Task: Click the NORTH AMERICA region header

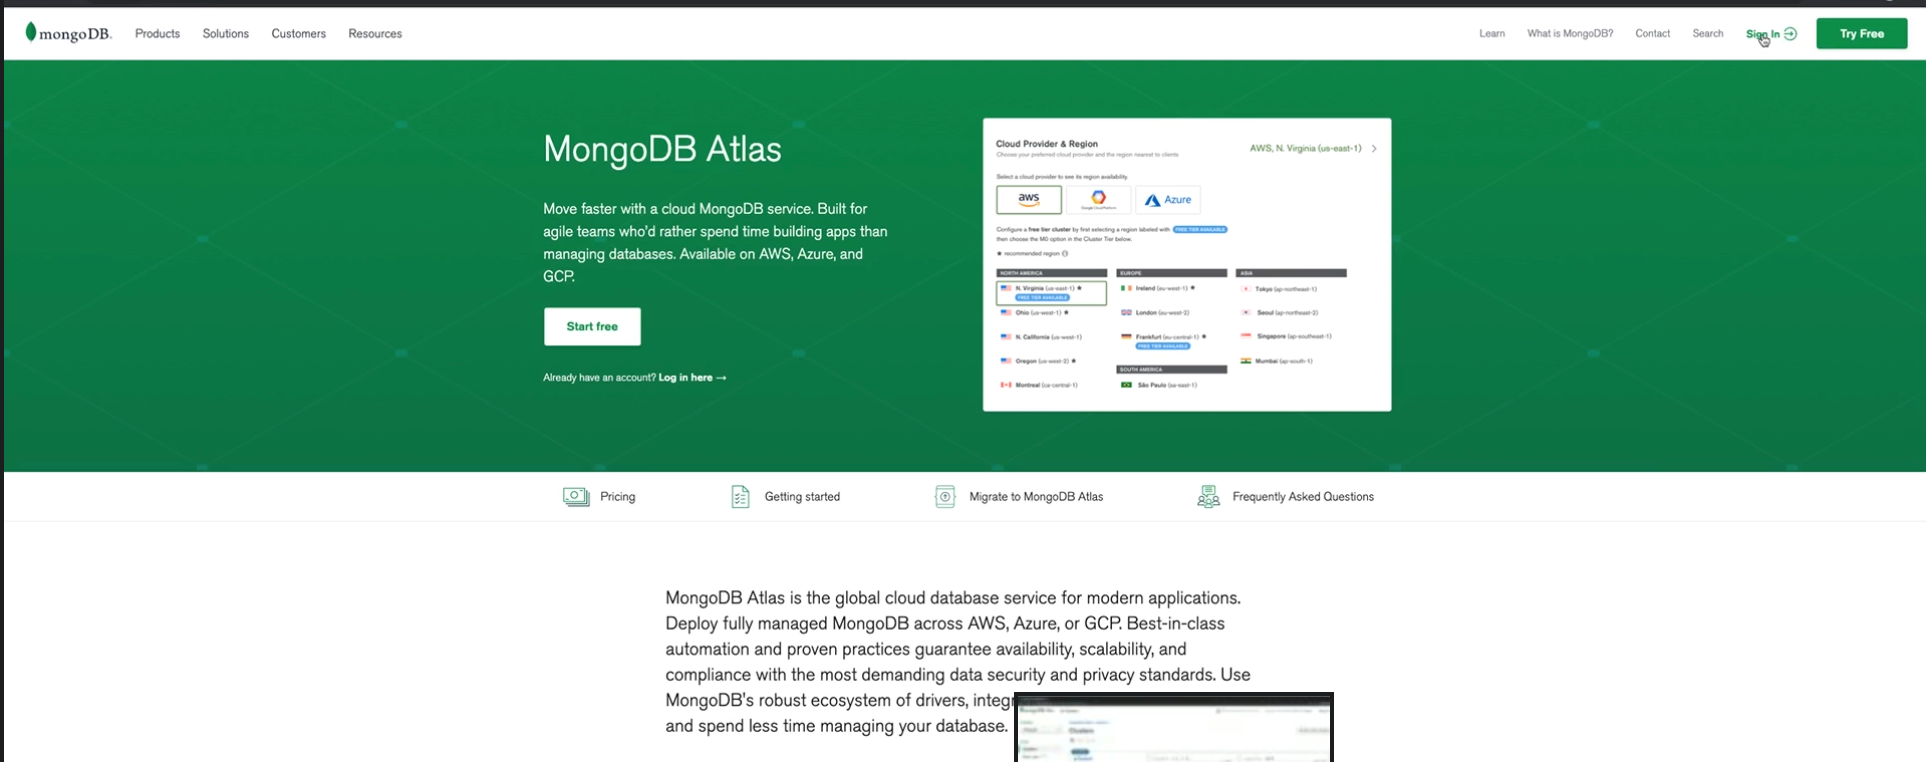Action: (1052, 273)
